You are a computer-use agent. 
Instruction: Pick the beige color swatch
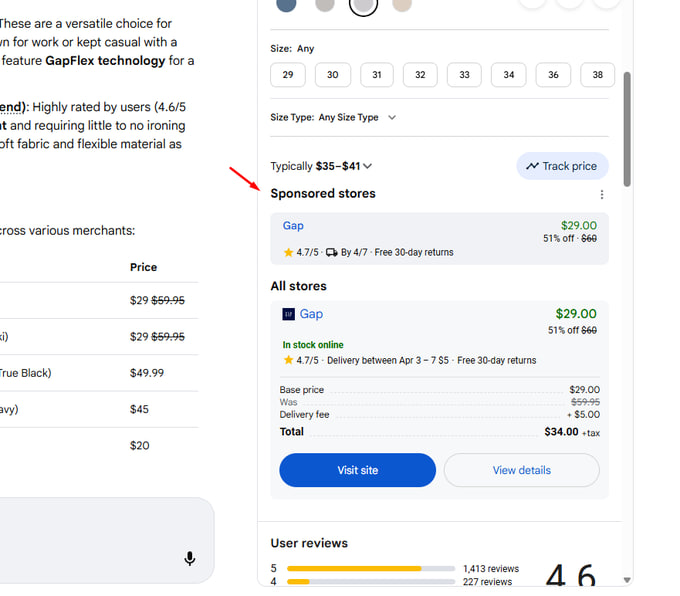[x=402, y=4]
